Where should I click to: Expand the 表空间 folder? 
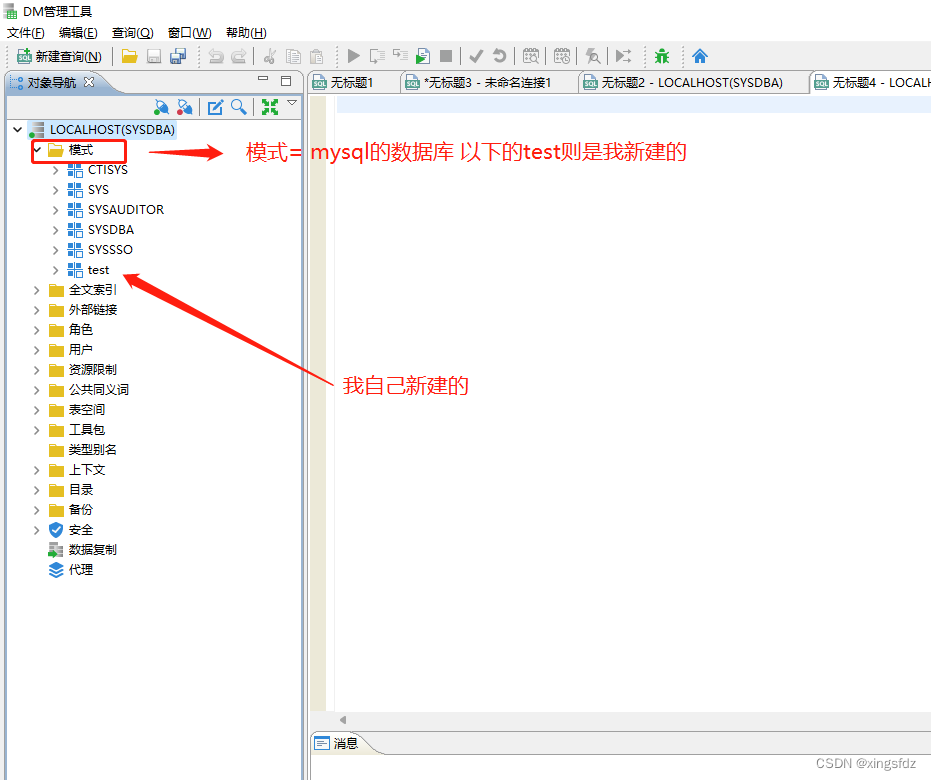pyautogui.click(x=36, y=410)
